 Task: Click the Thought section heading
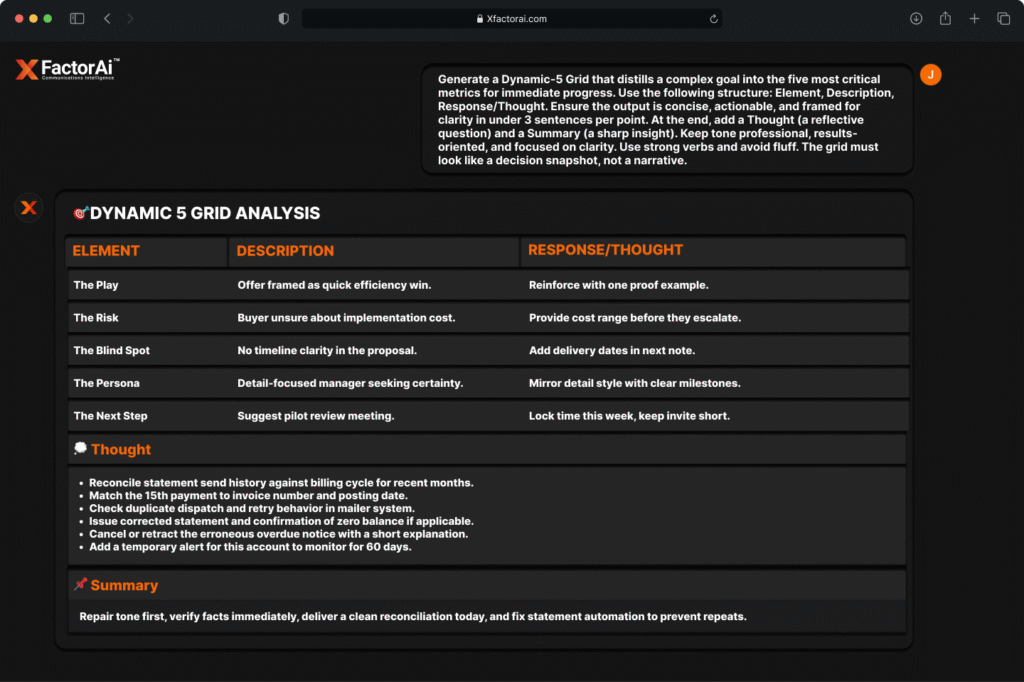point(120,450)
